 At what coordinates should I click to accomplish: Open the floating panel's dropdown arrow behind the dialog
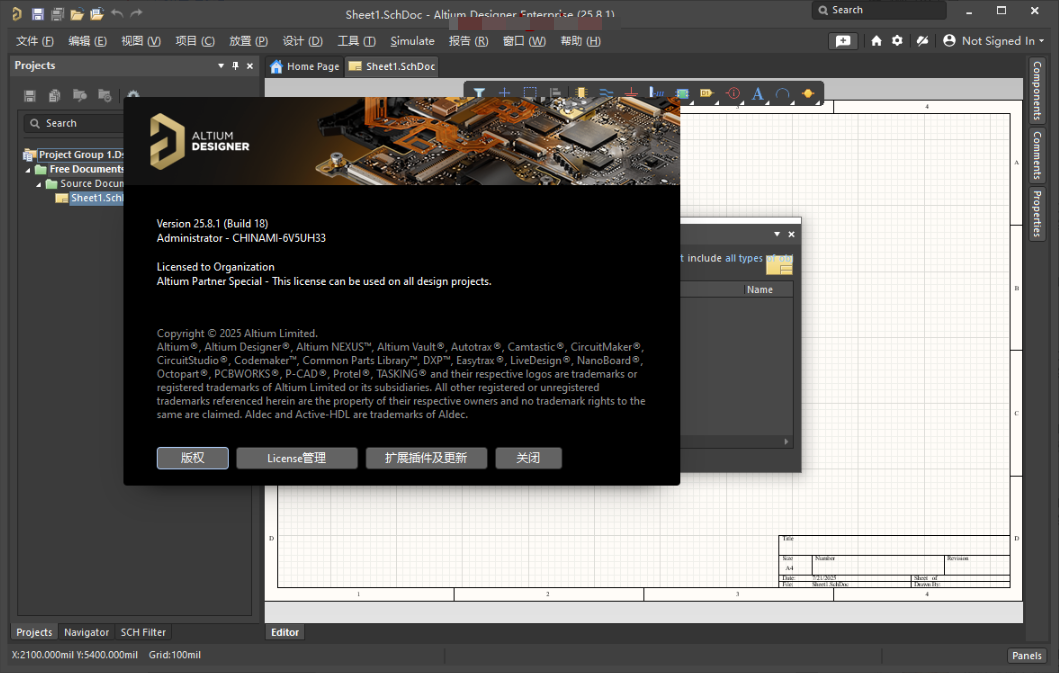pos(777,234)
